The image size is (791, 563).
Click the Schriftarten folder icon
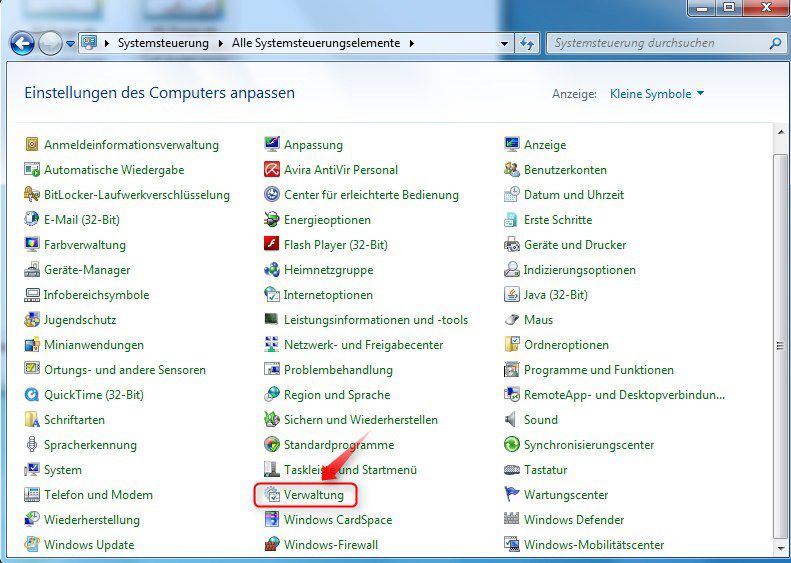click(32, 420)
